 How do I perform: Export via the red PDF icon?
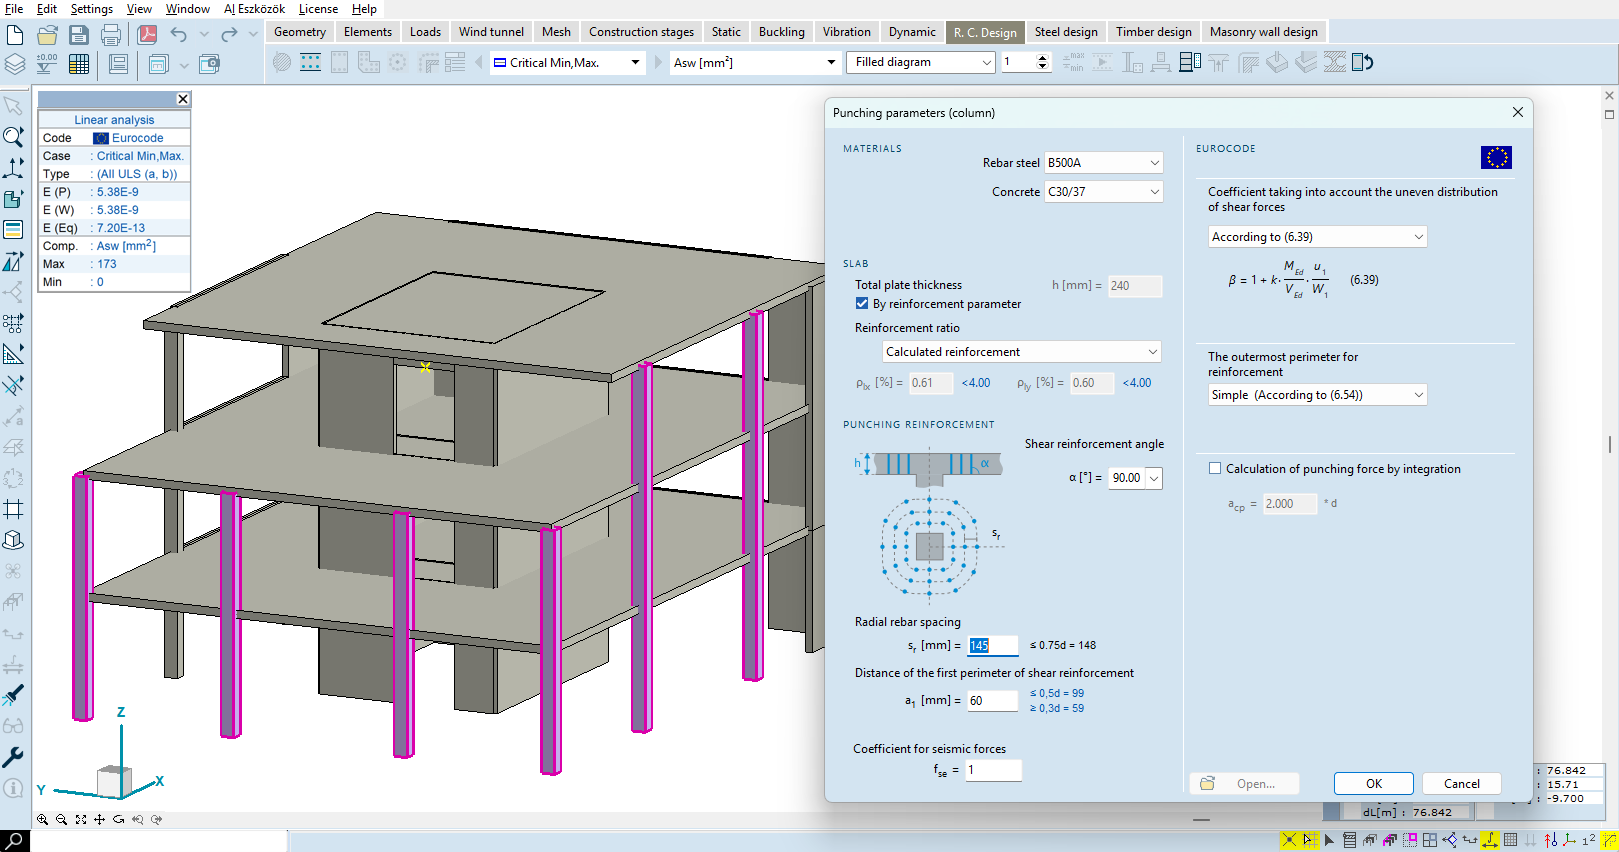(x=147, y=35)
